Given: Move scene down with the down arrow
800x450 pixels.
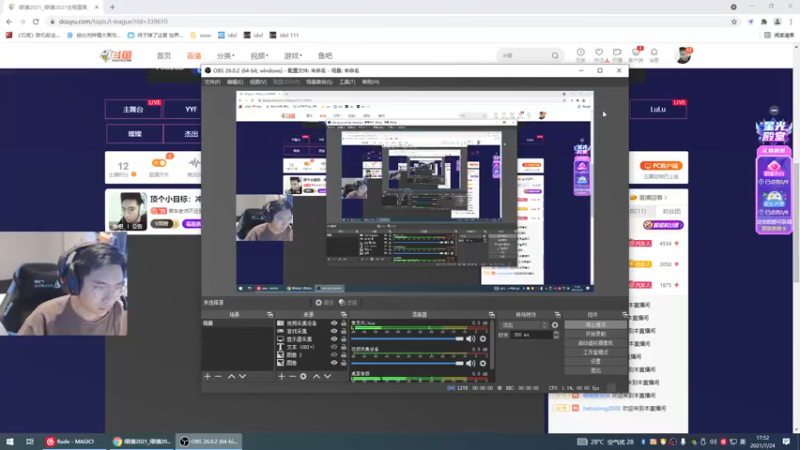Looking at the screenshot, I should [243, 377].
